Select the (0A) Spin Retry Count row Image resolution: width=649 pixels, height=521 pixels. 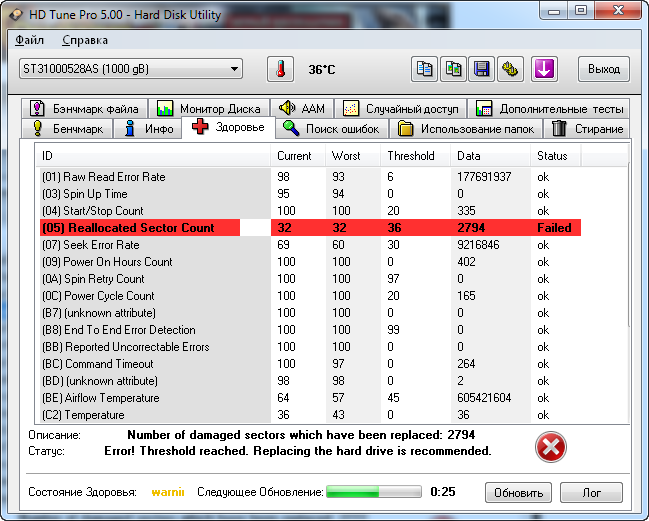[x=310, y=279]
